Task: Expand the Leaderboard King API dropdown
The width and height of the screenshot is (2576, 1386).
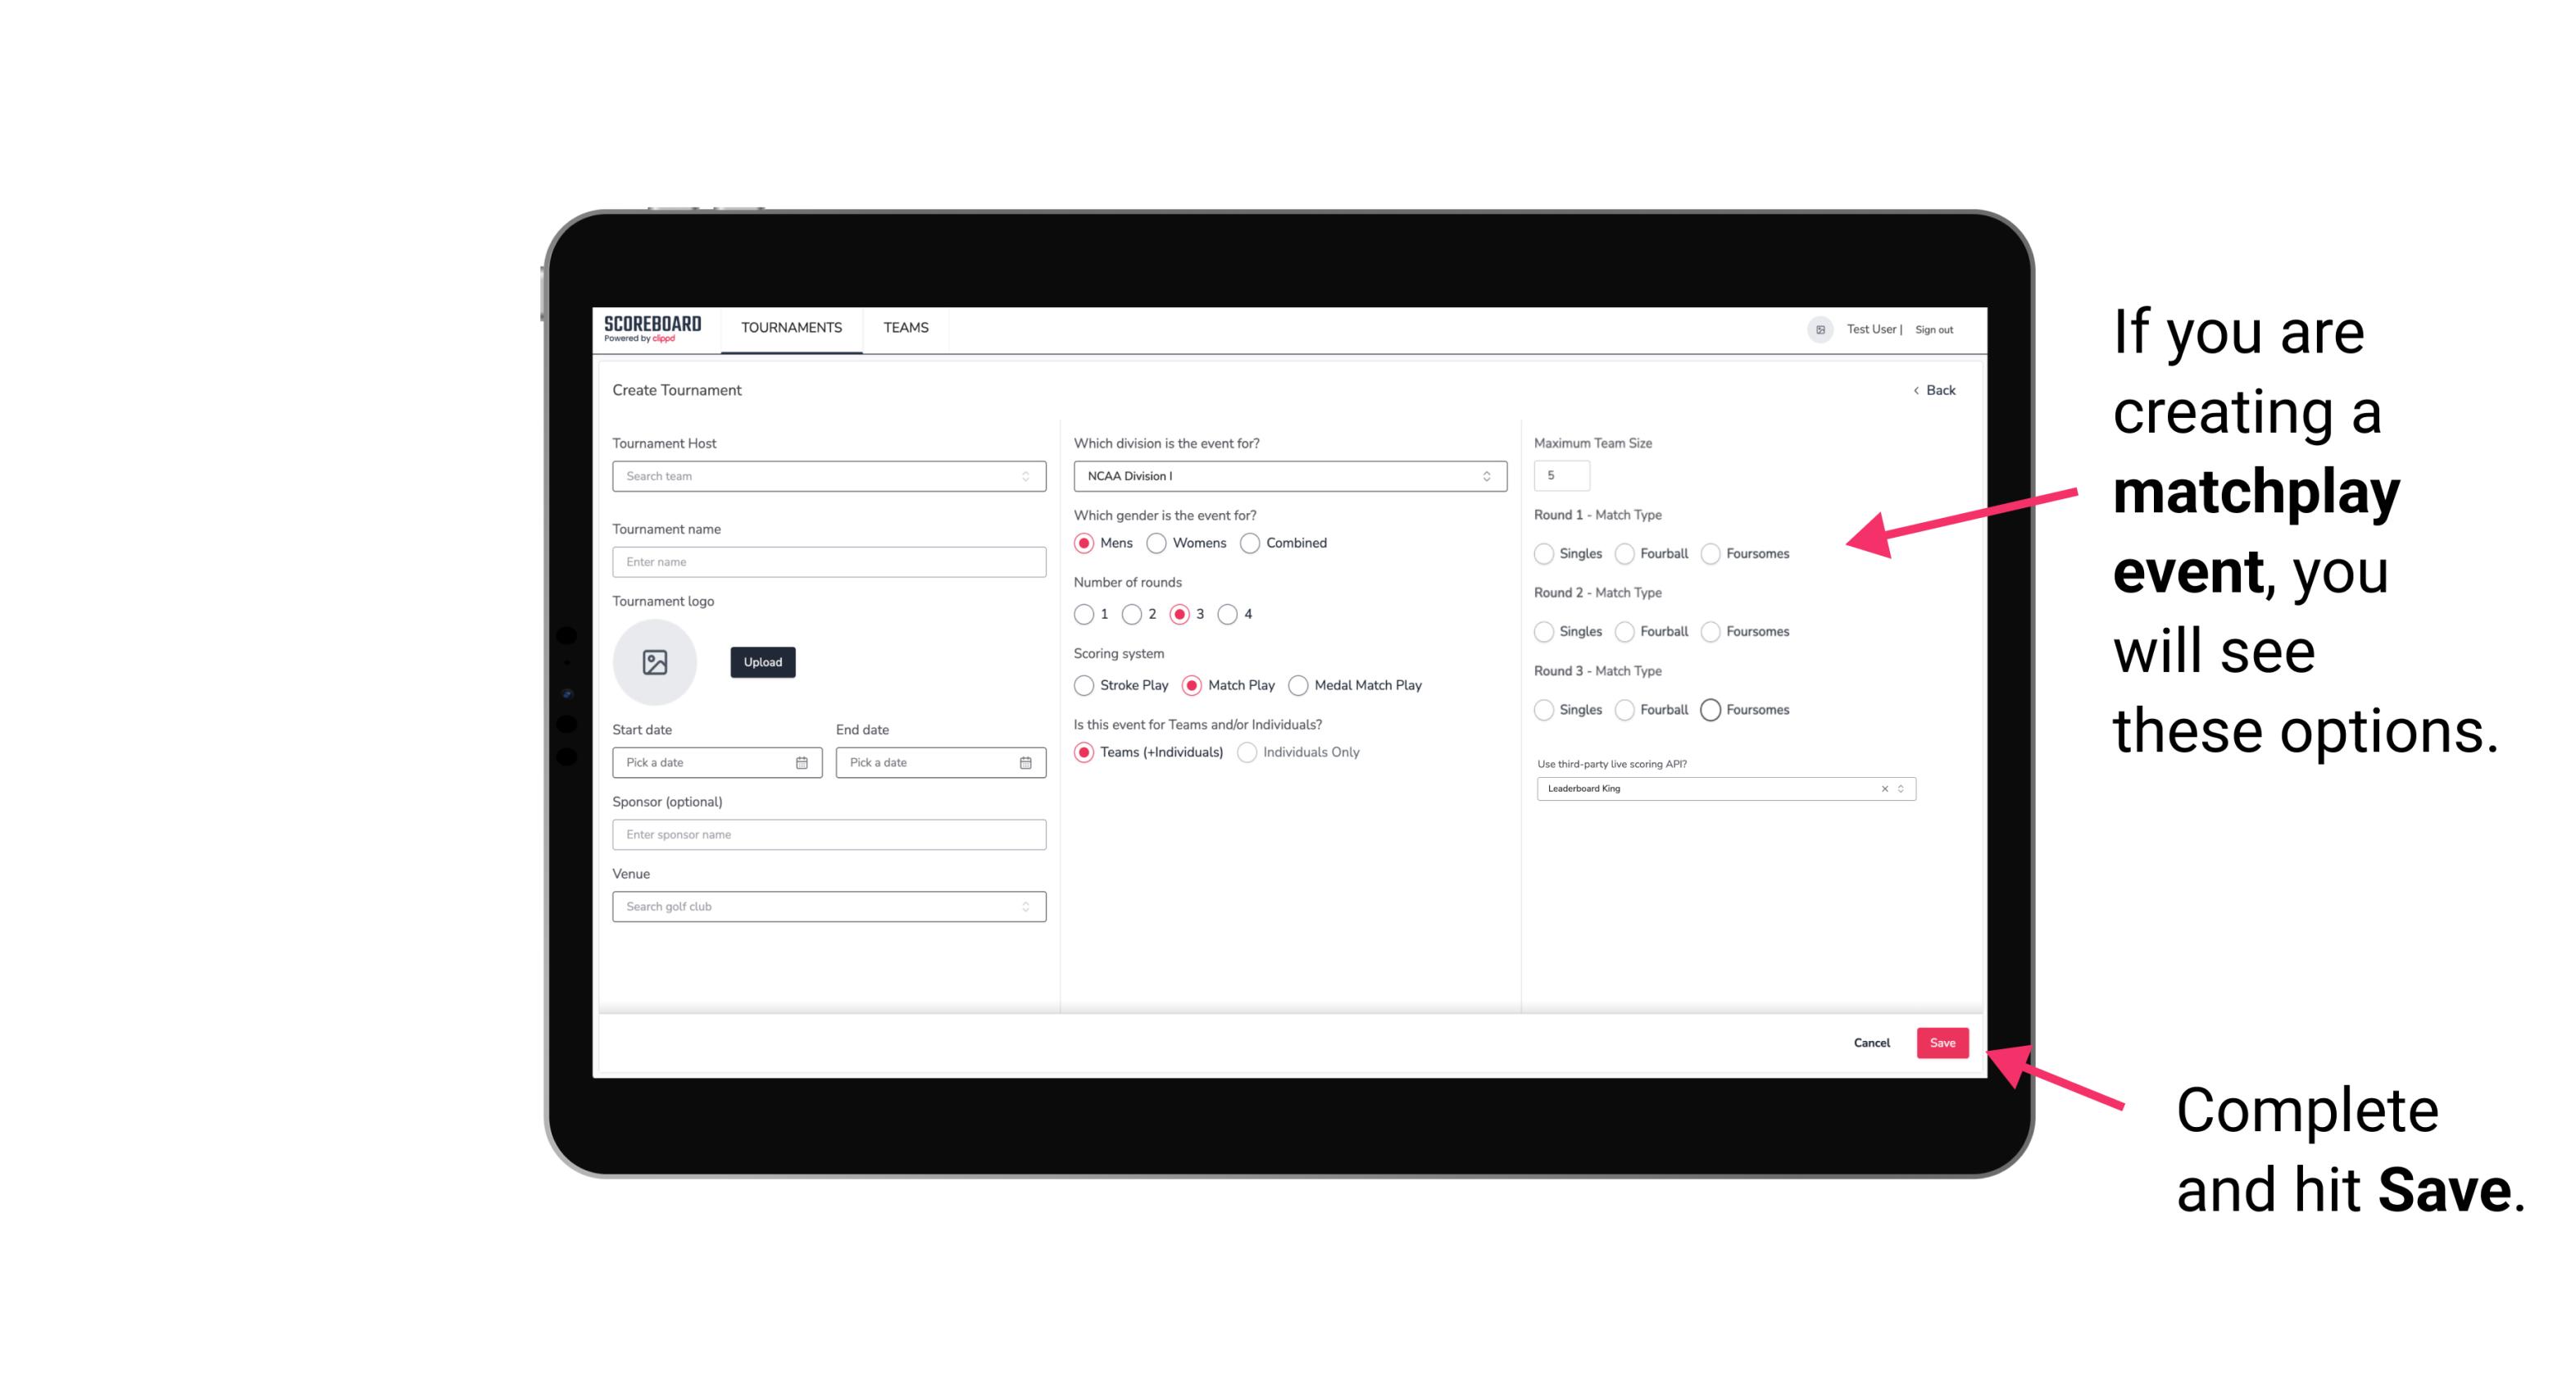Action: pyautogui.click(x=1897, y=788)
